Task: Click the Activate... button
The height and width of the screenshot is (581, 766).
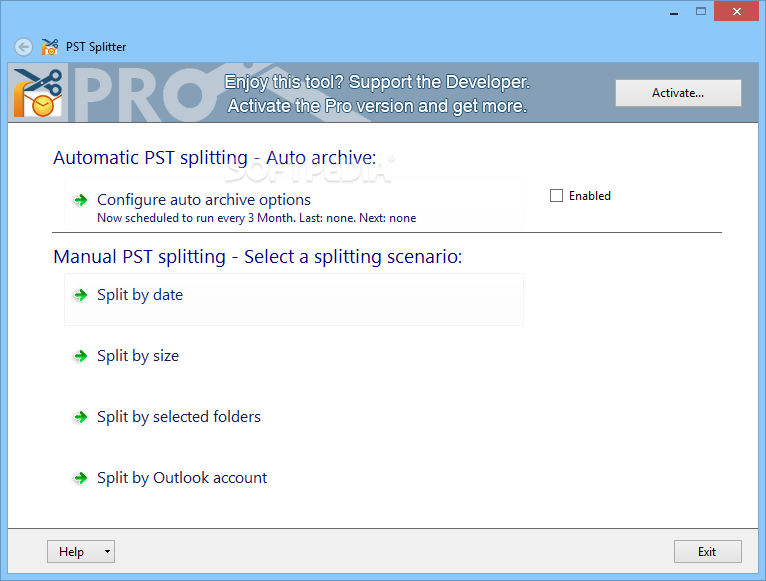Action: coord(678,93)
